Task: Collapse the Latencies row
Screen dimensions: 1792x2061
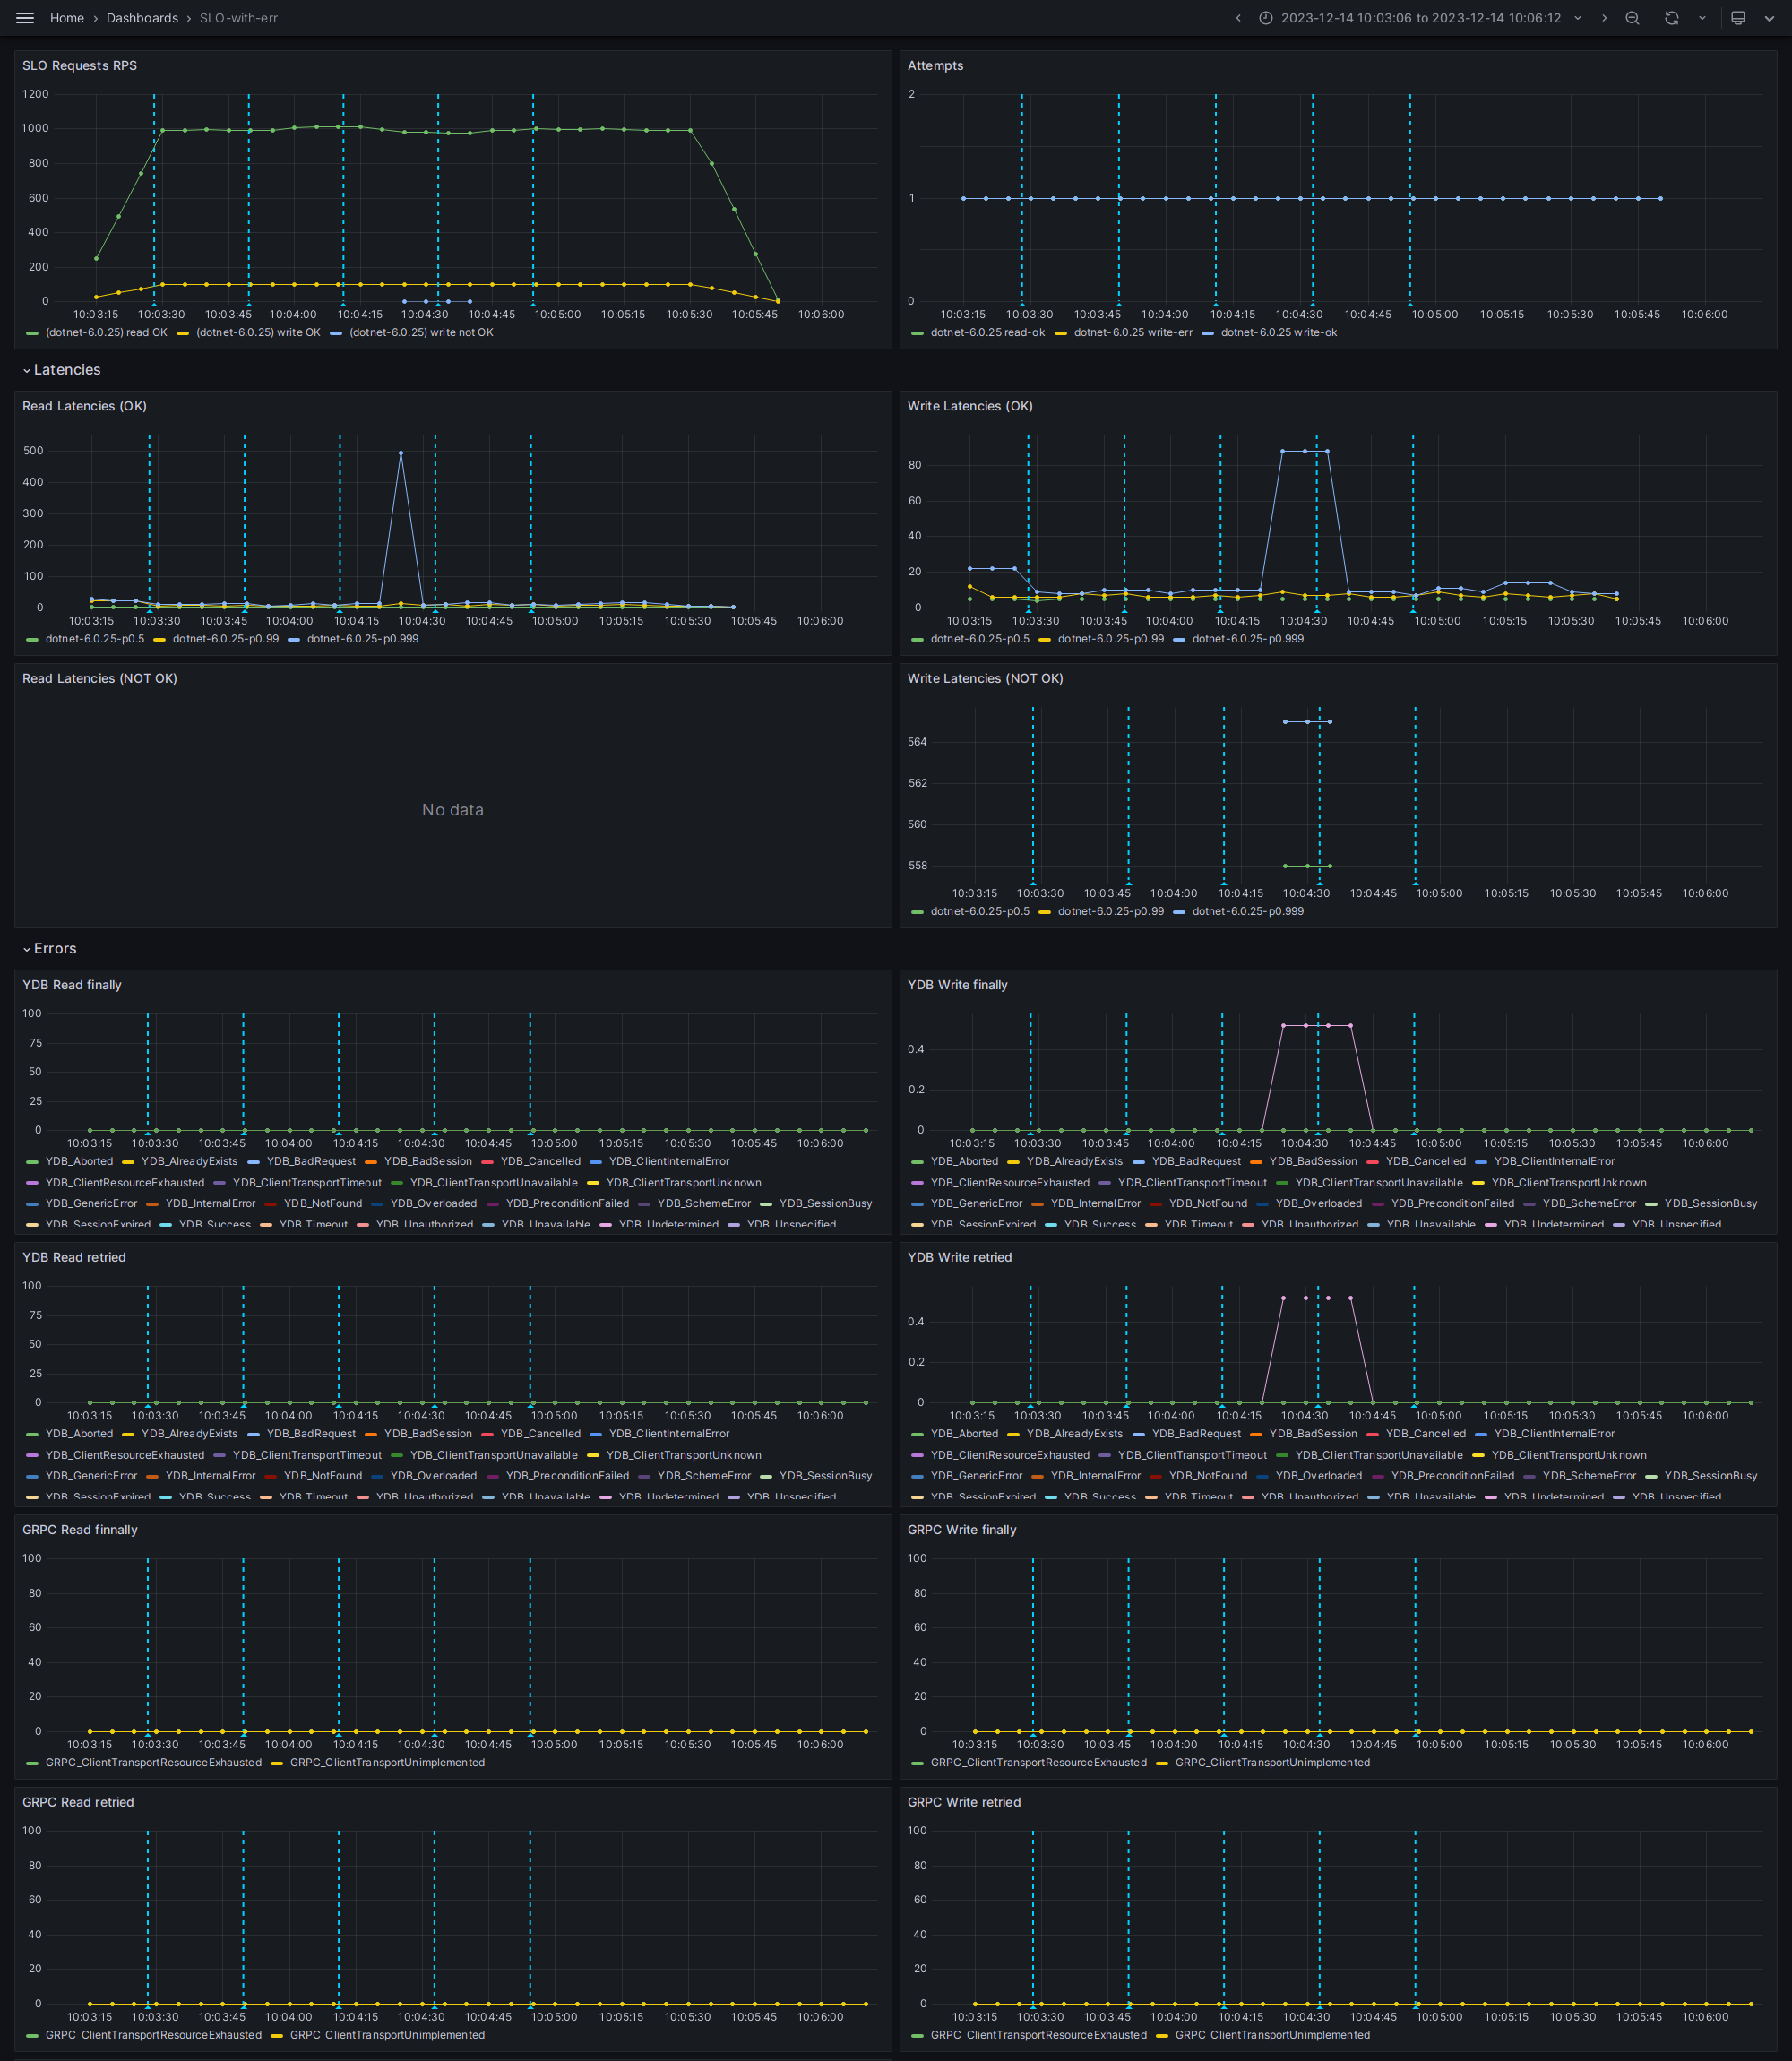Action: click(x=61, y=370)
